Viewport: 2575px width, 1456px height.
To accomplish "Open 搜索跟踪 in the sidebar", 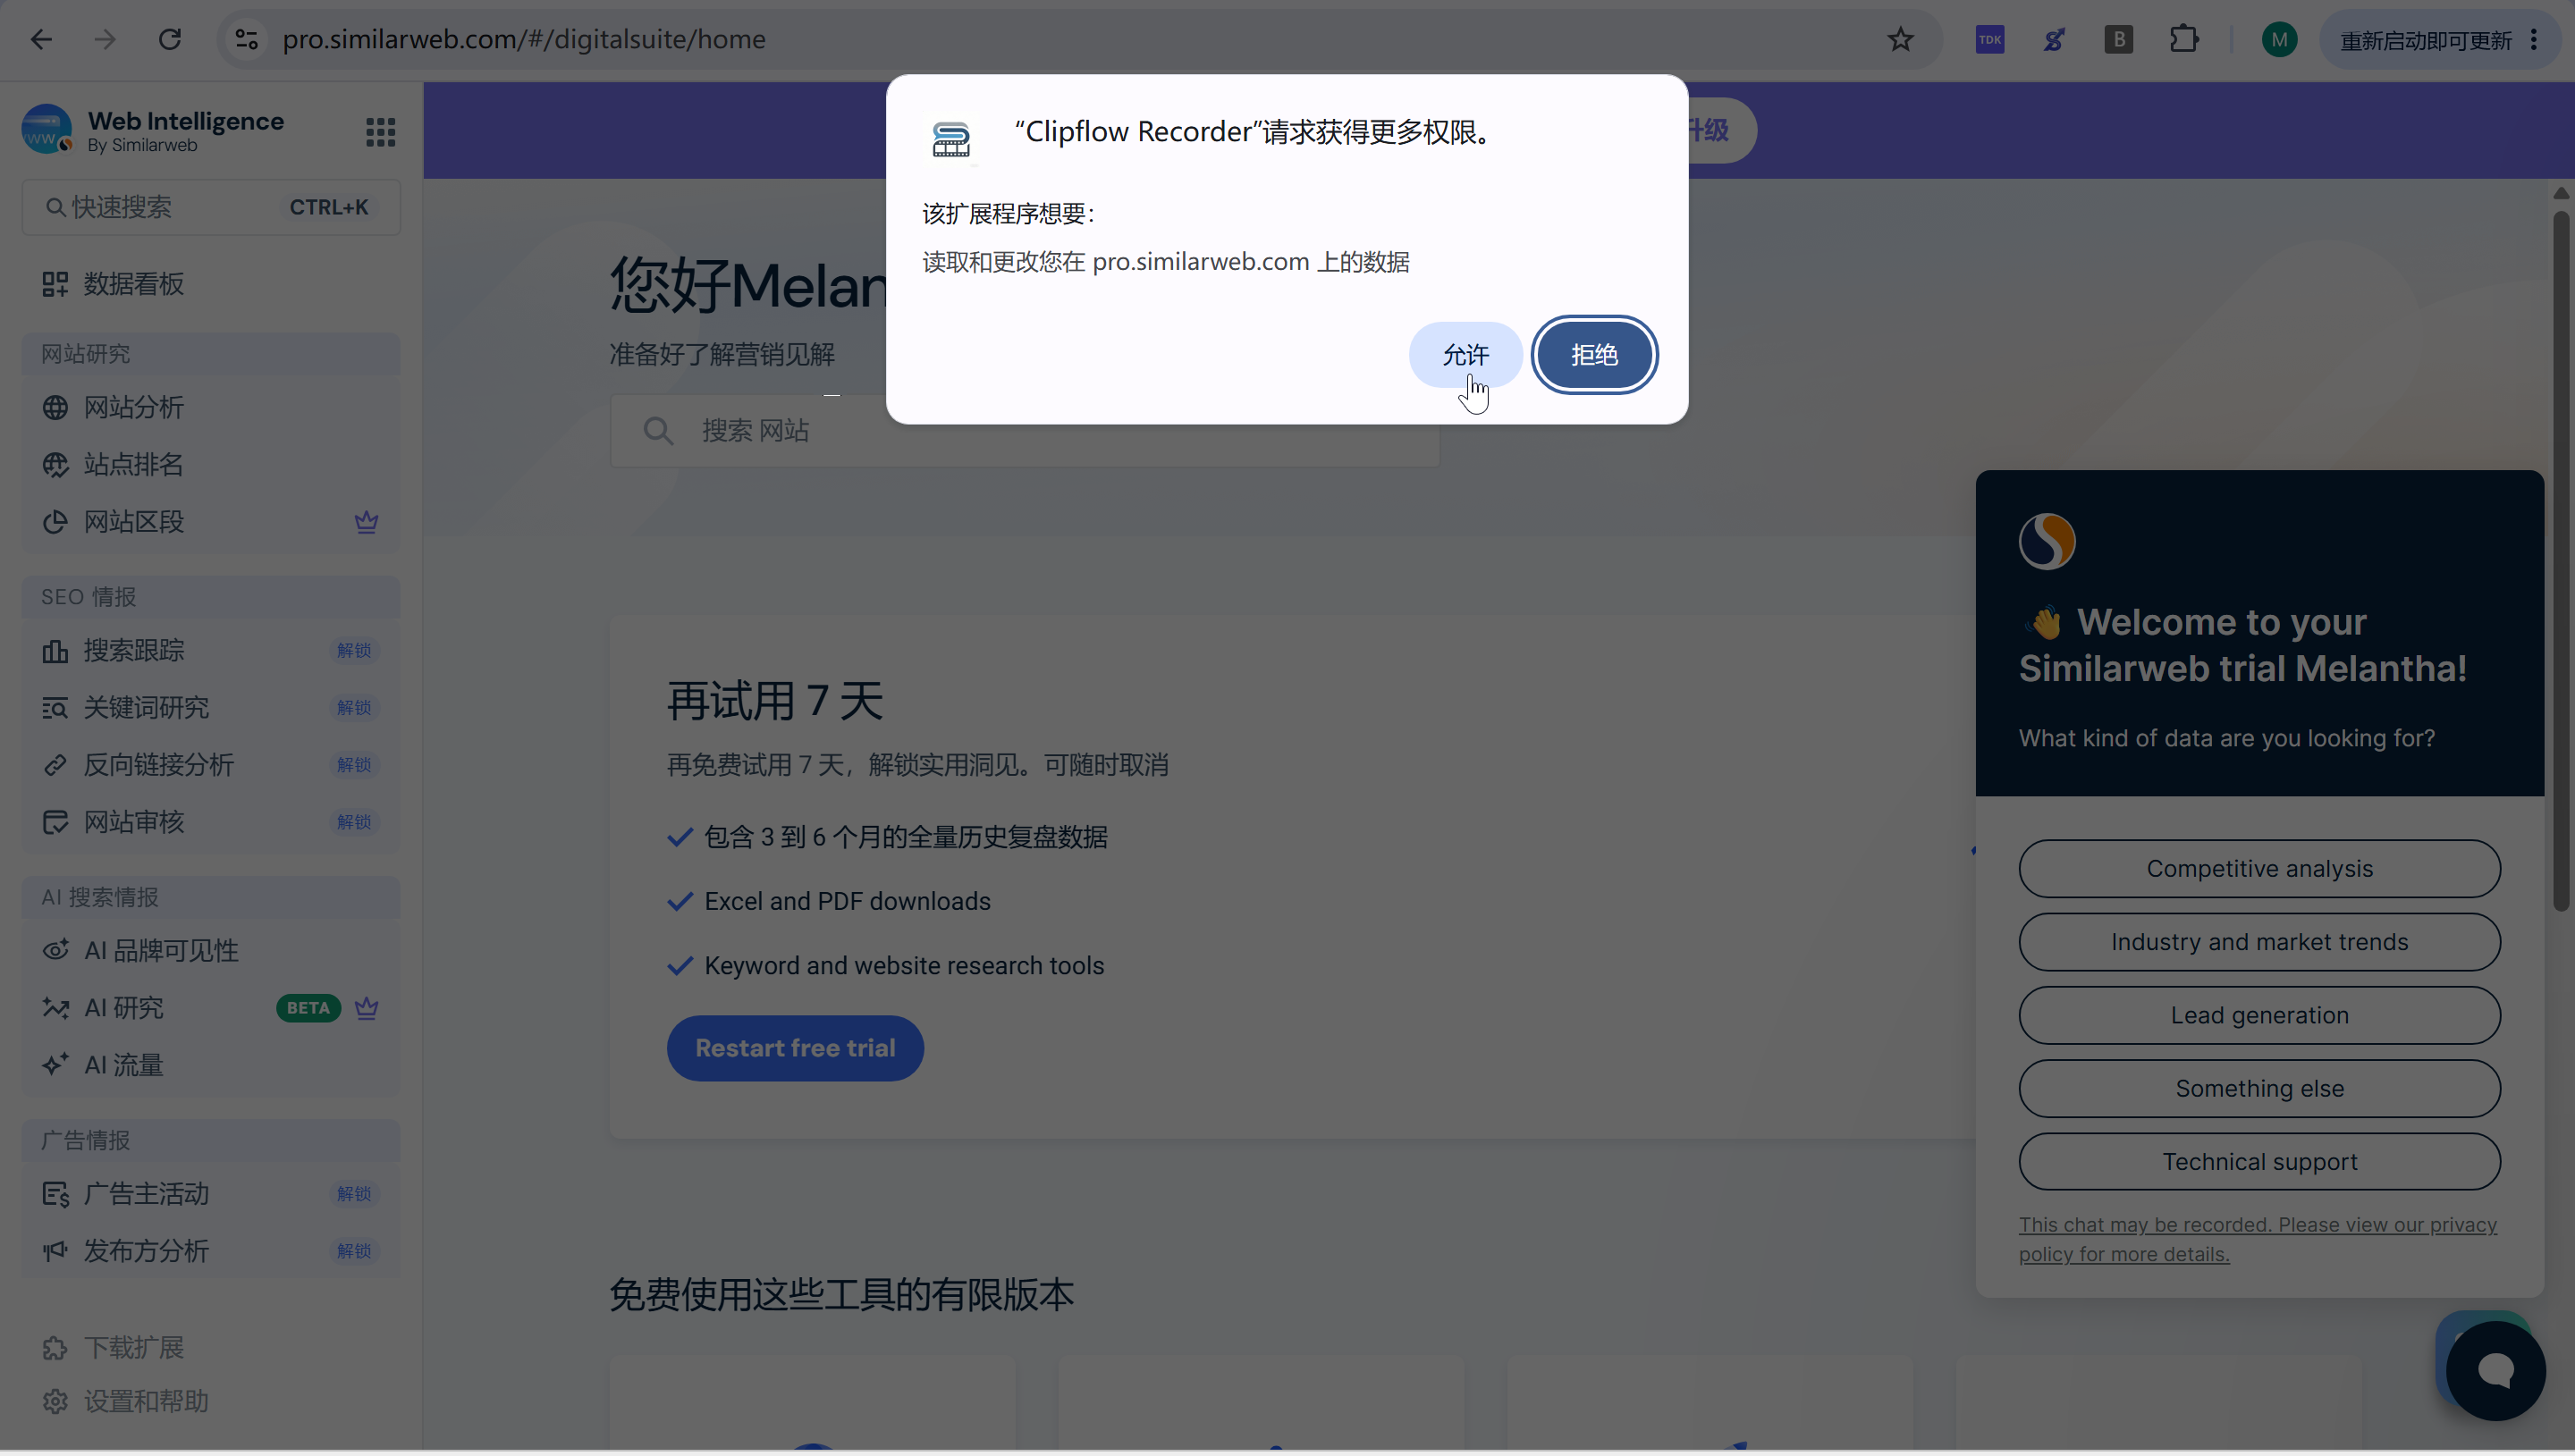I will tap(211, 650).
